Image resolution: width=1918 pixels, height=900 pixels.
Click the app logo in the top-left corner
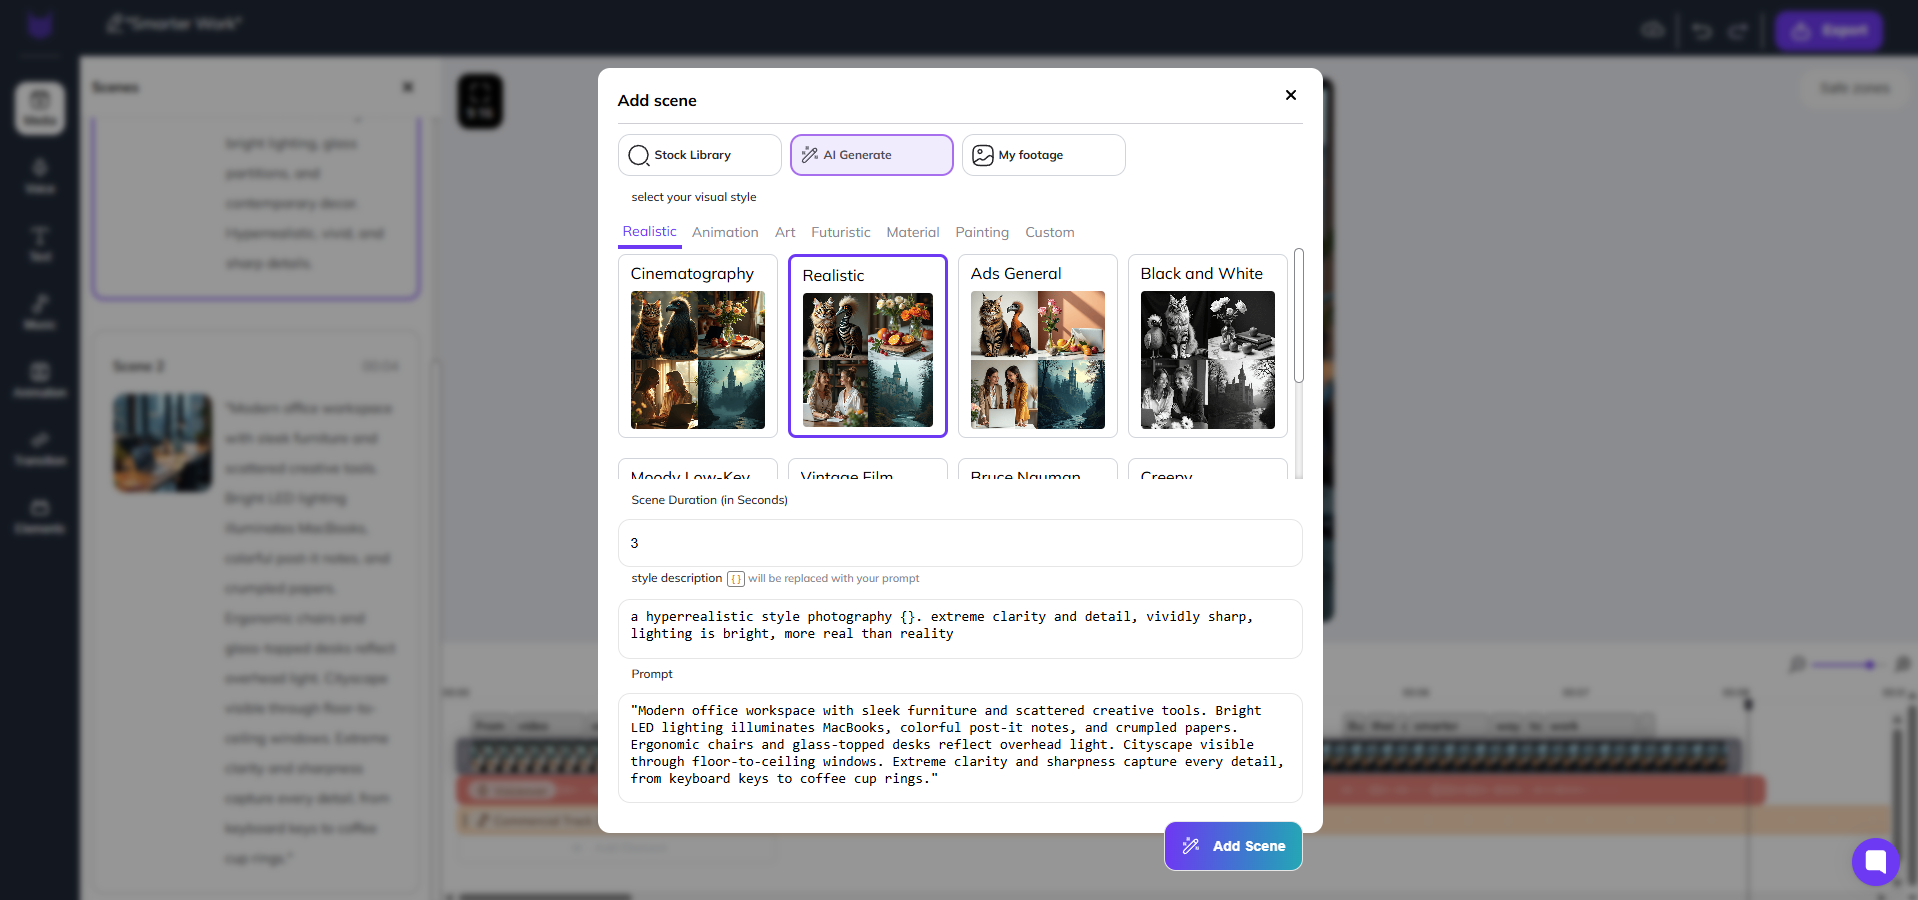[40, 26]
